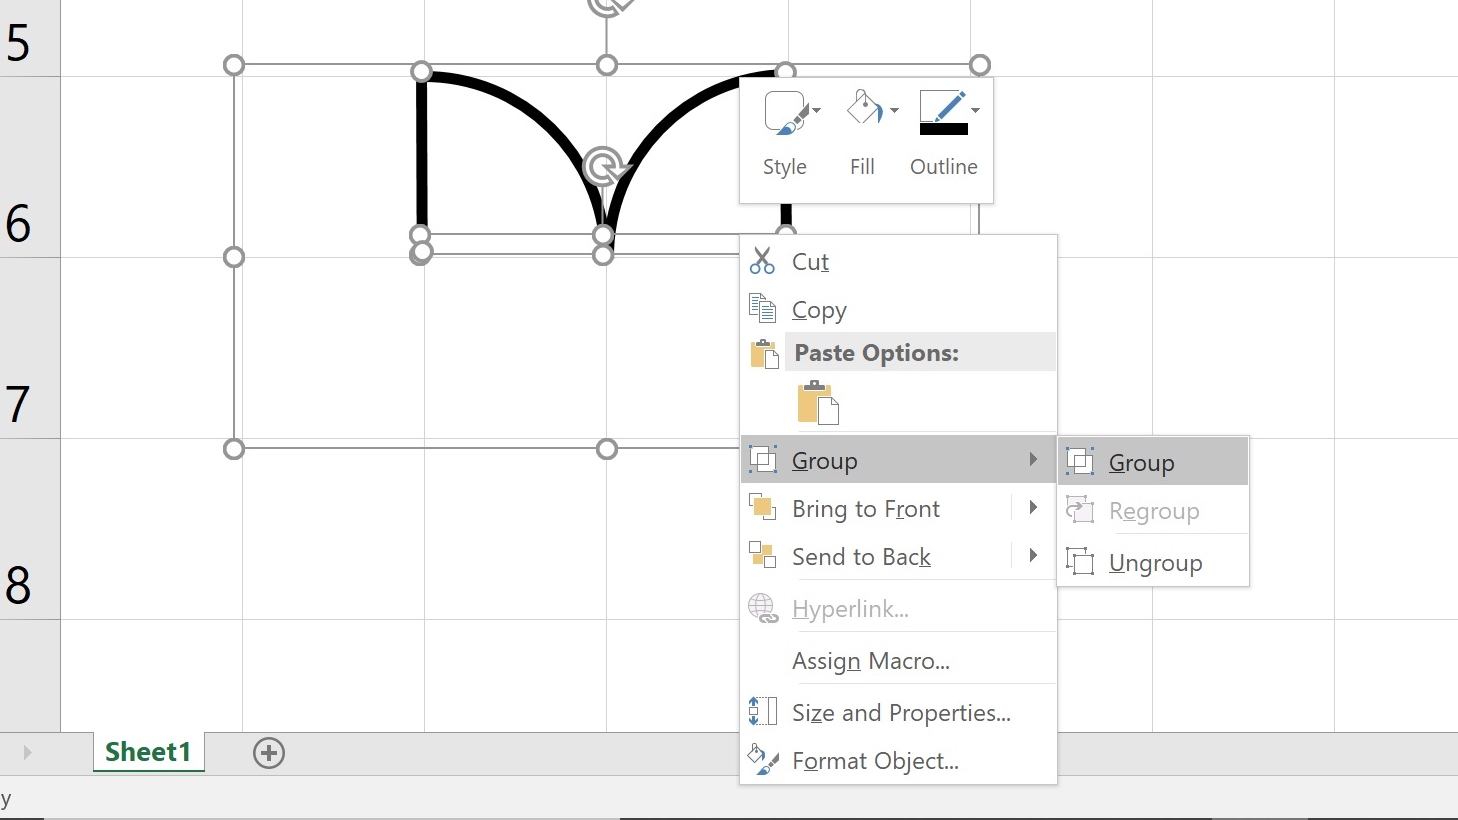Click the top-left selection handle of shape group
Viewport: 1458px width, 820px height.
(x=234, y=65)
